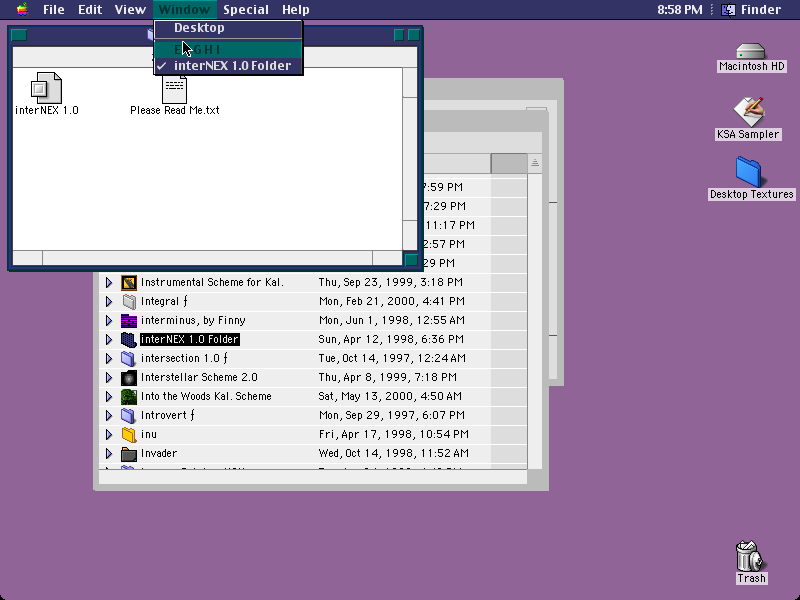Select the Into the Woods Kal. Scheme icon

coord(129,396)
